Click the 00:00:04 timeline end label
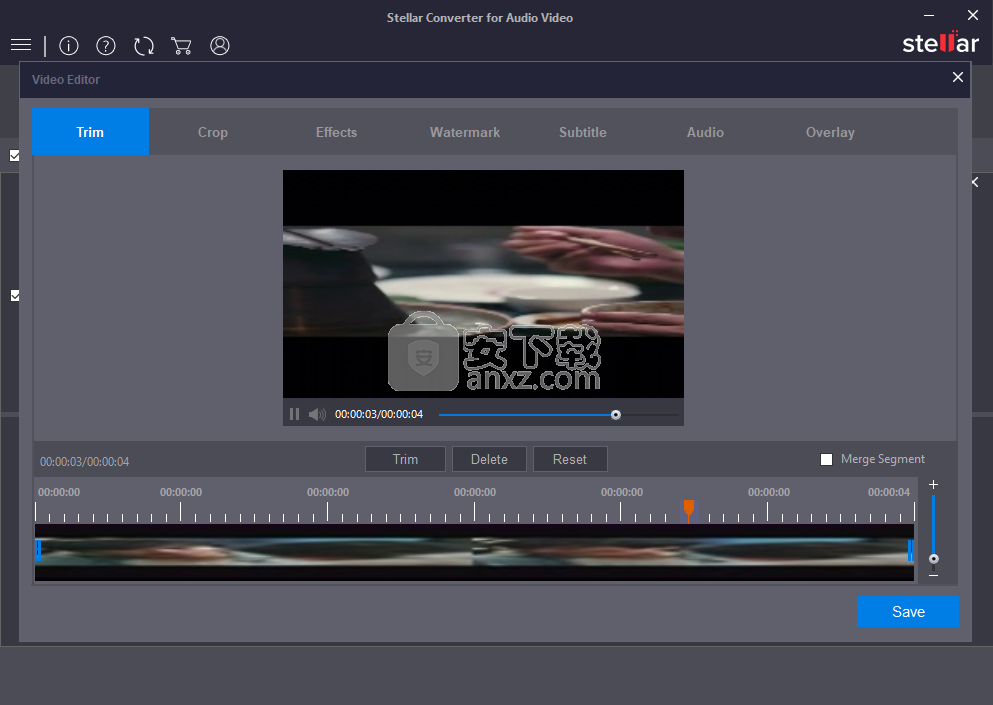993x705 pixels. [x=889, y=492]
